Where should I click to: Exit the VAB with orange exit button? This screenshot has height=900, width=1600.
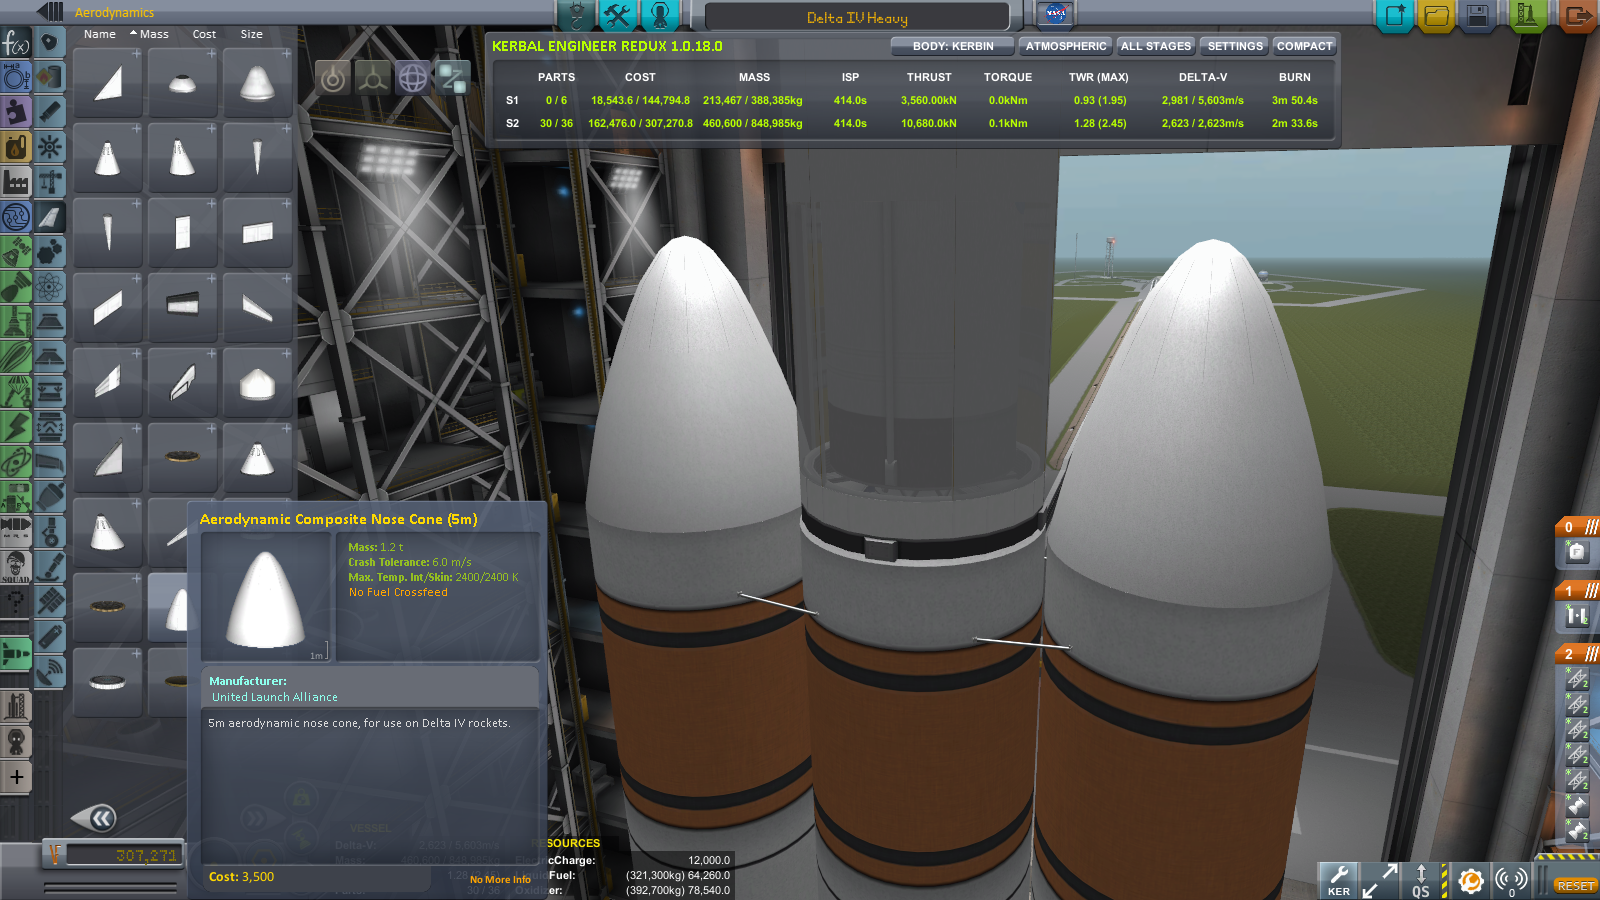pyautogui.click(x=1577, y=16)
